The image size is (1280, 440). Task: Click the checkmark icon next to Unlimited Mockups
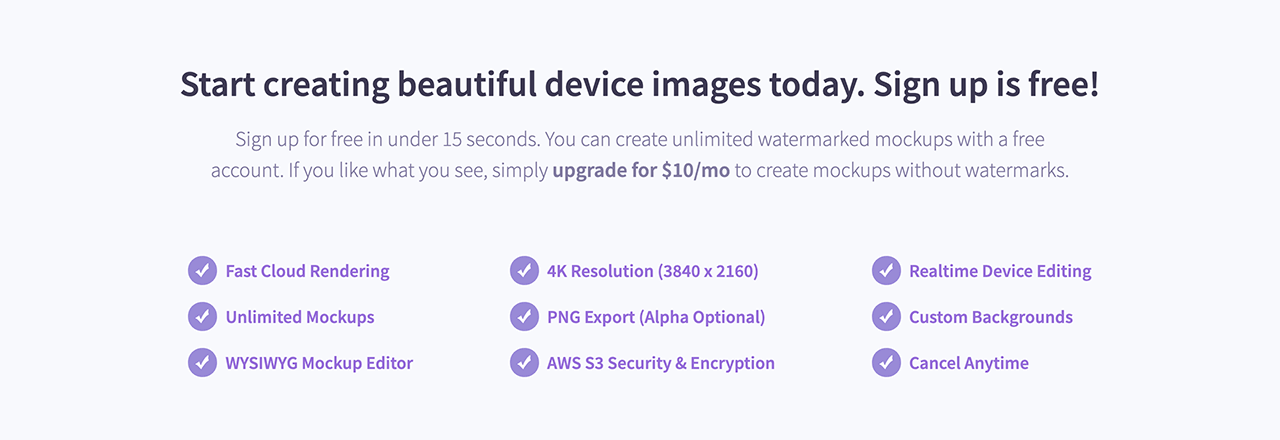pyautogui.click(x=202, y=317)
